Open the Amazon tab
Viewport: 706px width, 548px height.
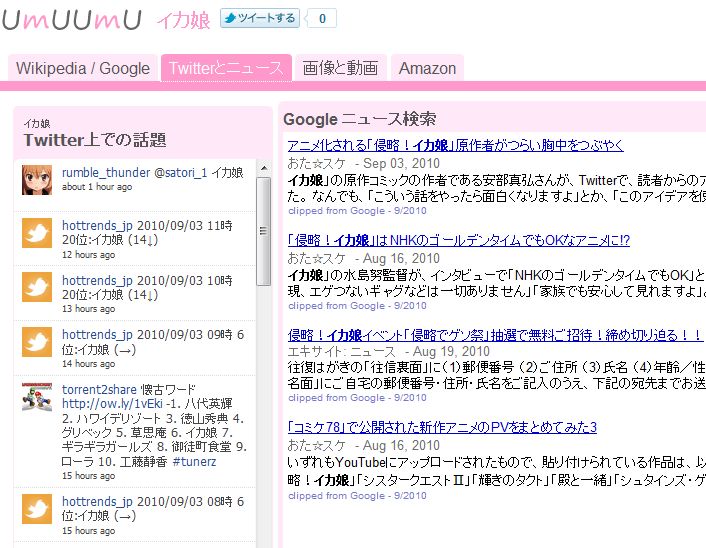[x=427, y=68]
